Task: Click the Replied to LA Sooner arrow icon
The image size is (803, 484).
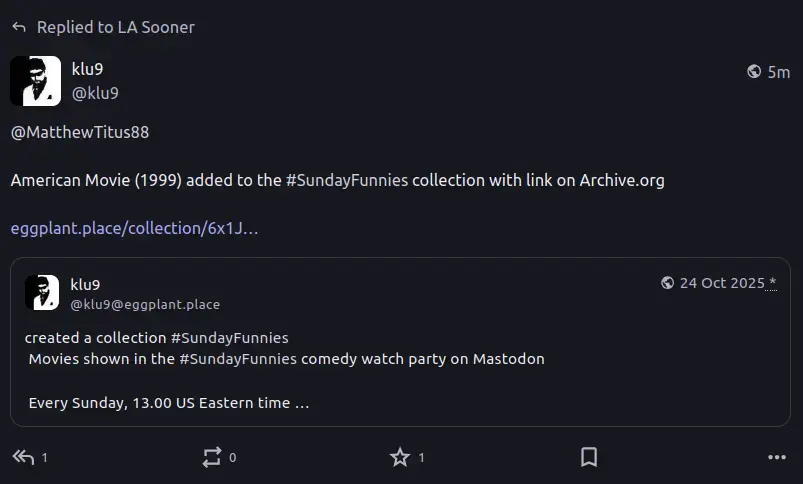Action: (x=19, y=27)
